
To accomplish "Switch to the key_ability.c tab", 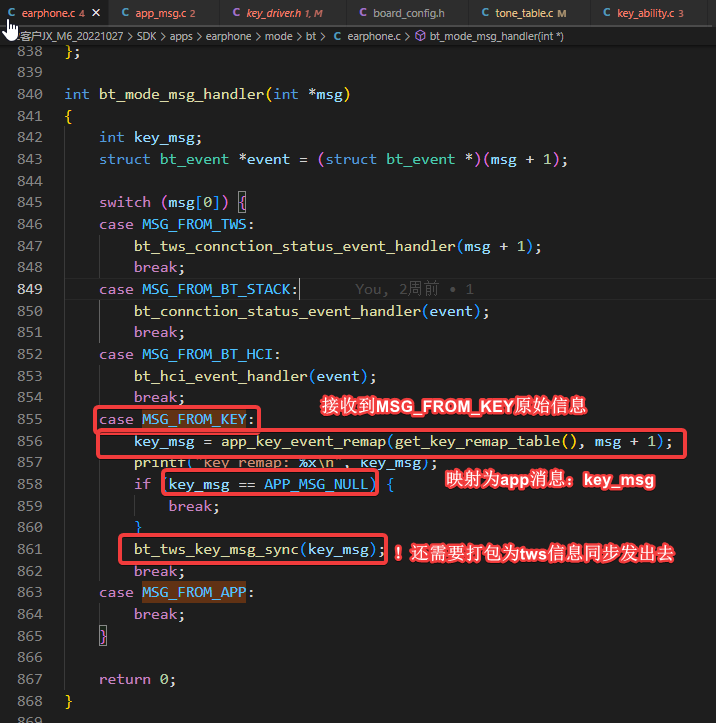I will tap(649, 13).
